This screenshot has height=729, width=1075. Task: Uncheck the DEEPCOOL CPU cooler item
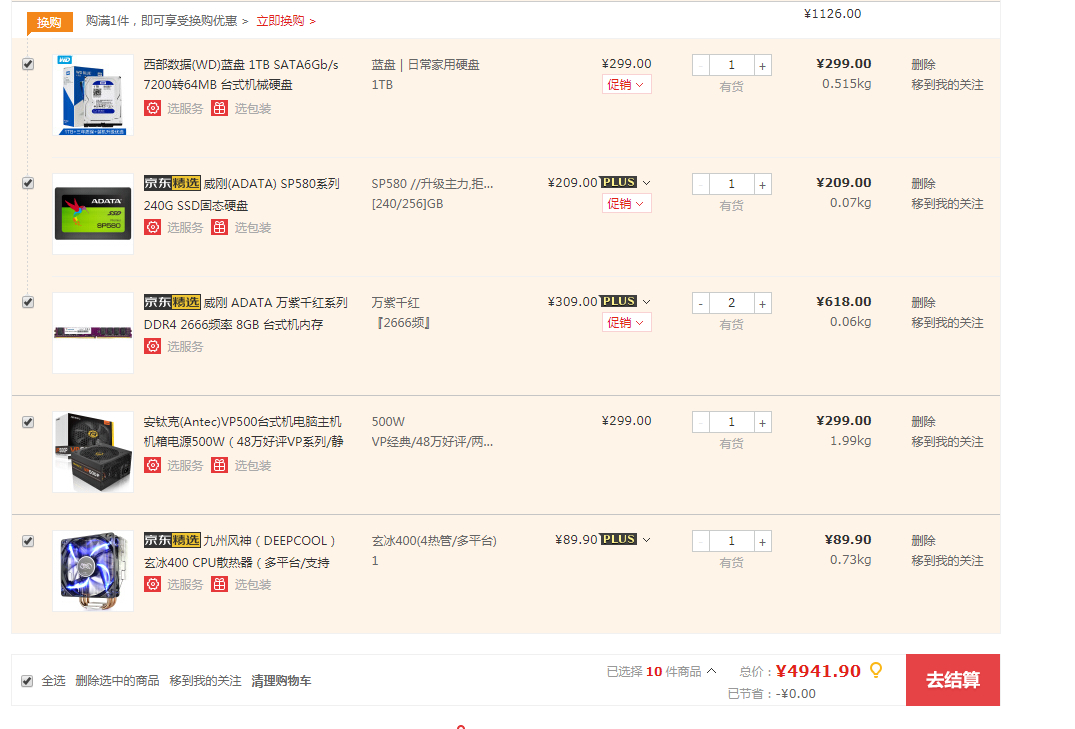click(28, 541)
